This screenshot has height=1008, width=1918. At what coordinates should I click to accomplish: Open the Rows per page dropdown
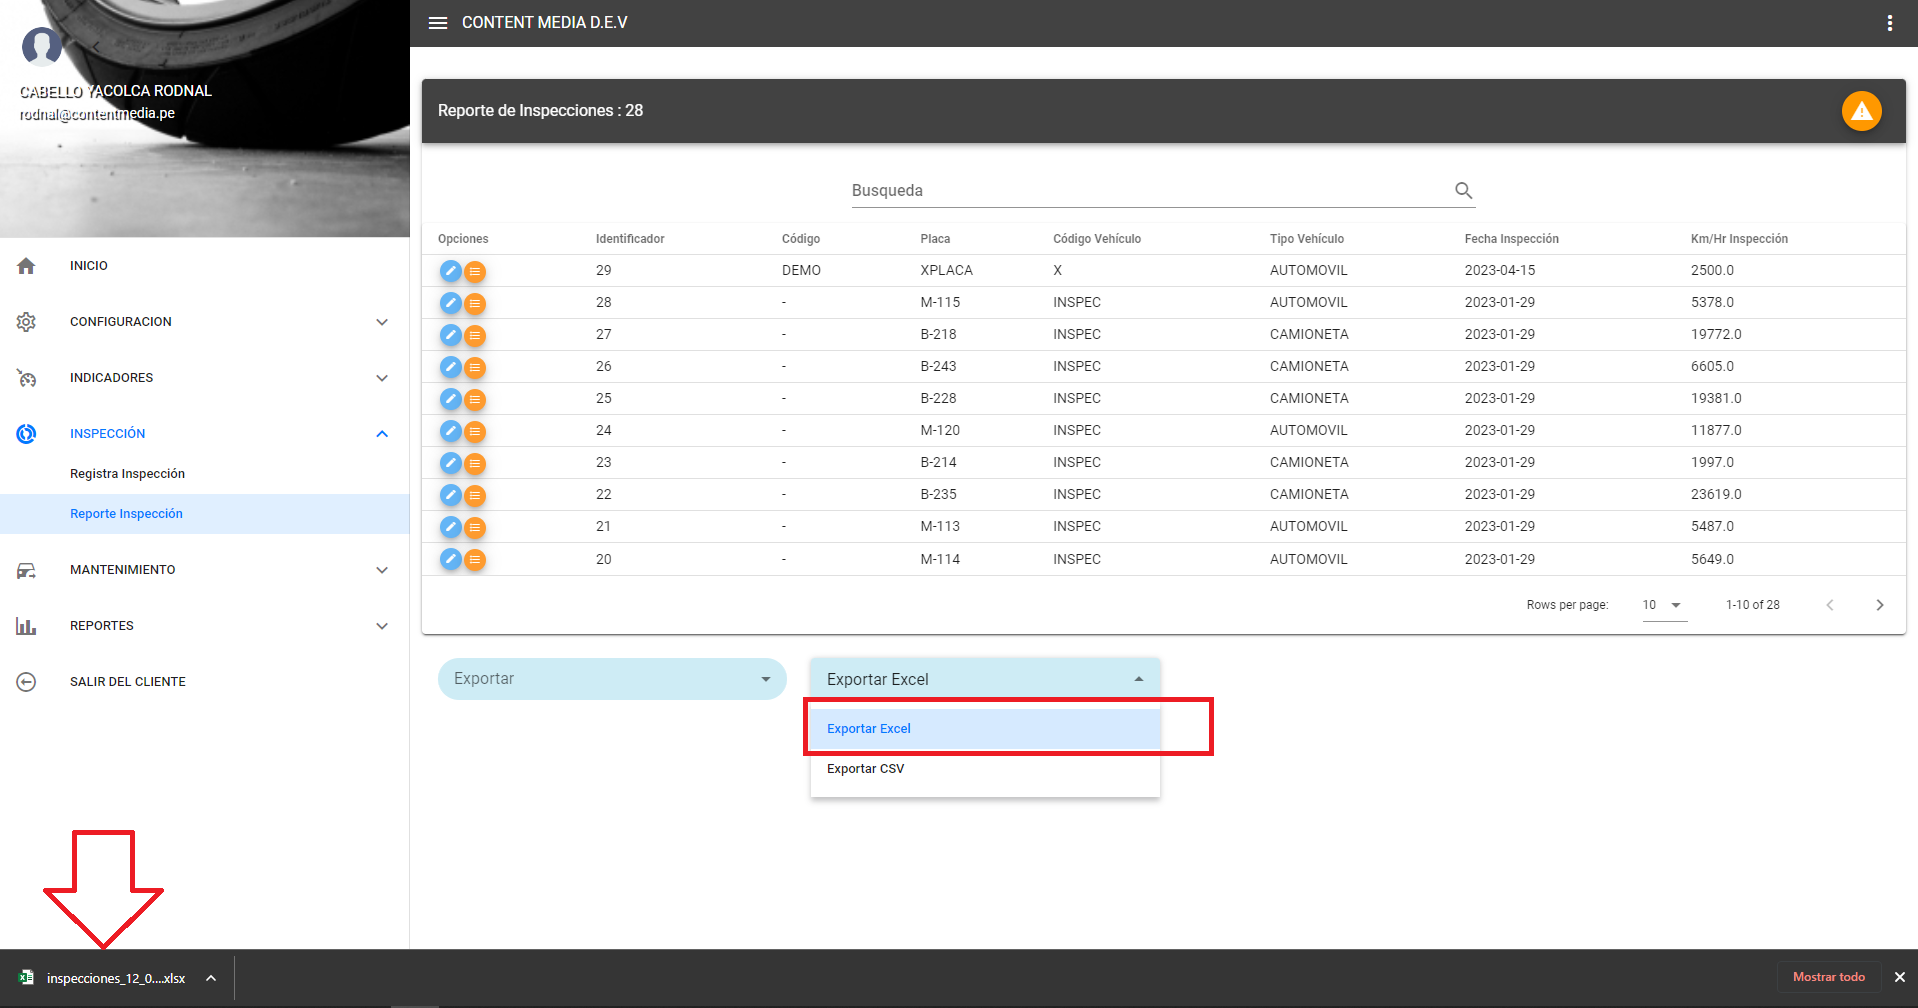tap(1663, 605)
